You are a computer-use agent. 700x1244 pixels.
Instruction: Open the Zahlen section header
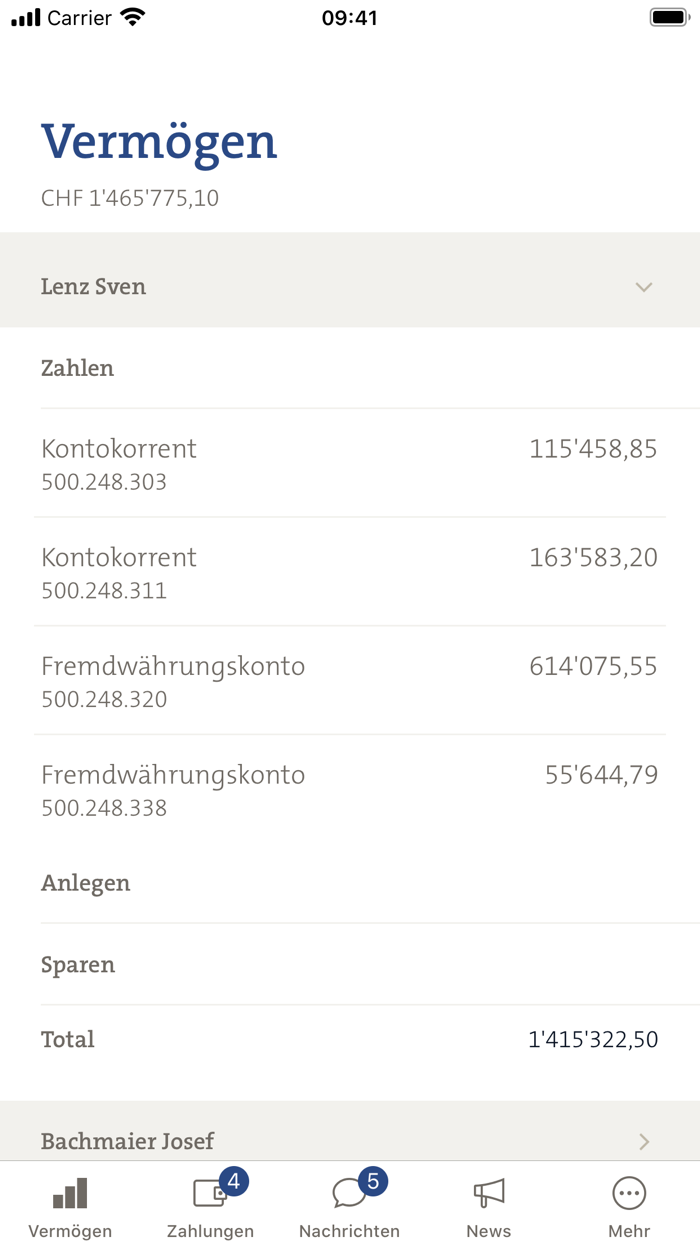[x=350, y=368]
